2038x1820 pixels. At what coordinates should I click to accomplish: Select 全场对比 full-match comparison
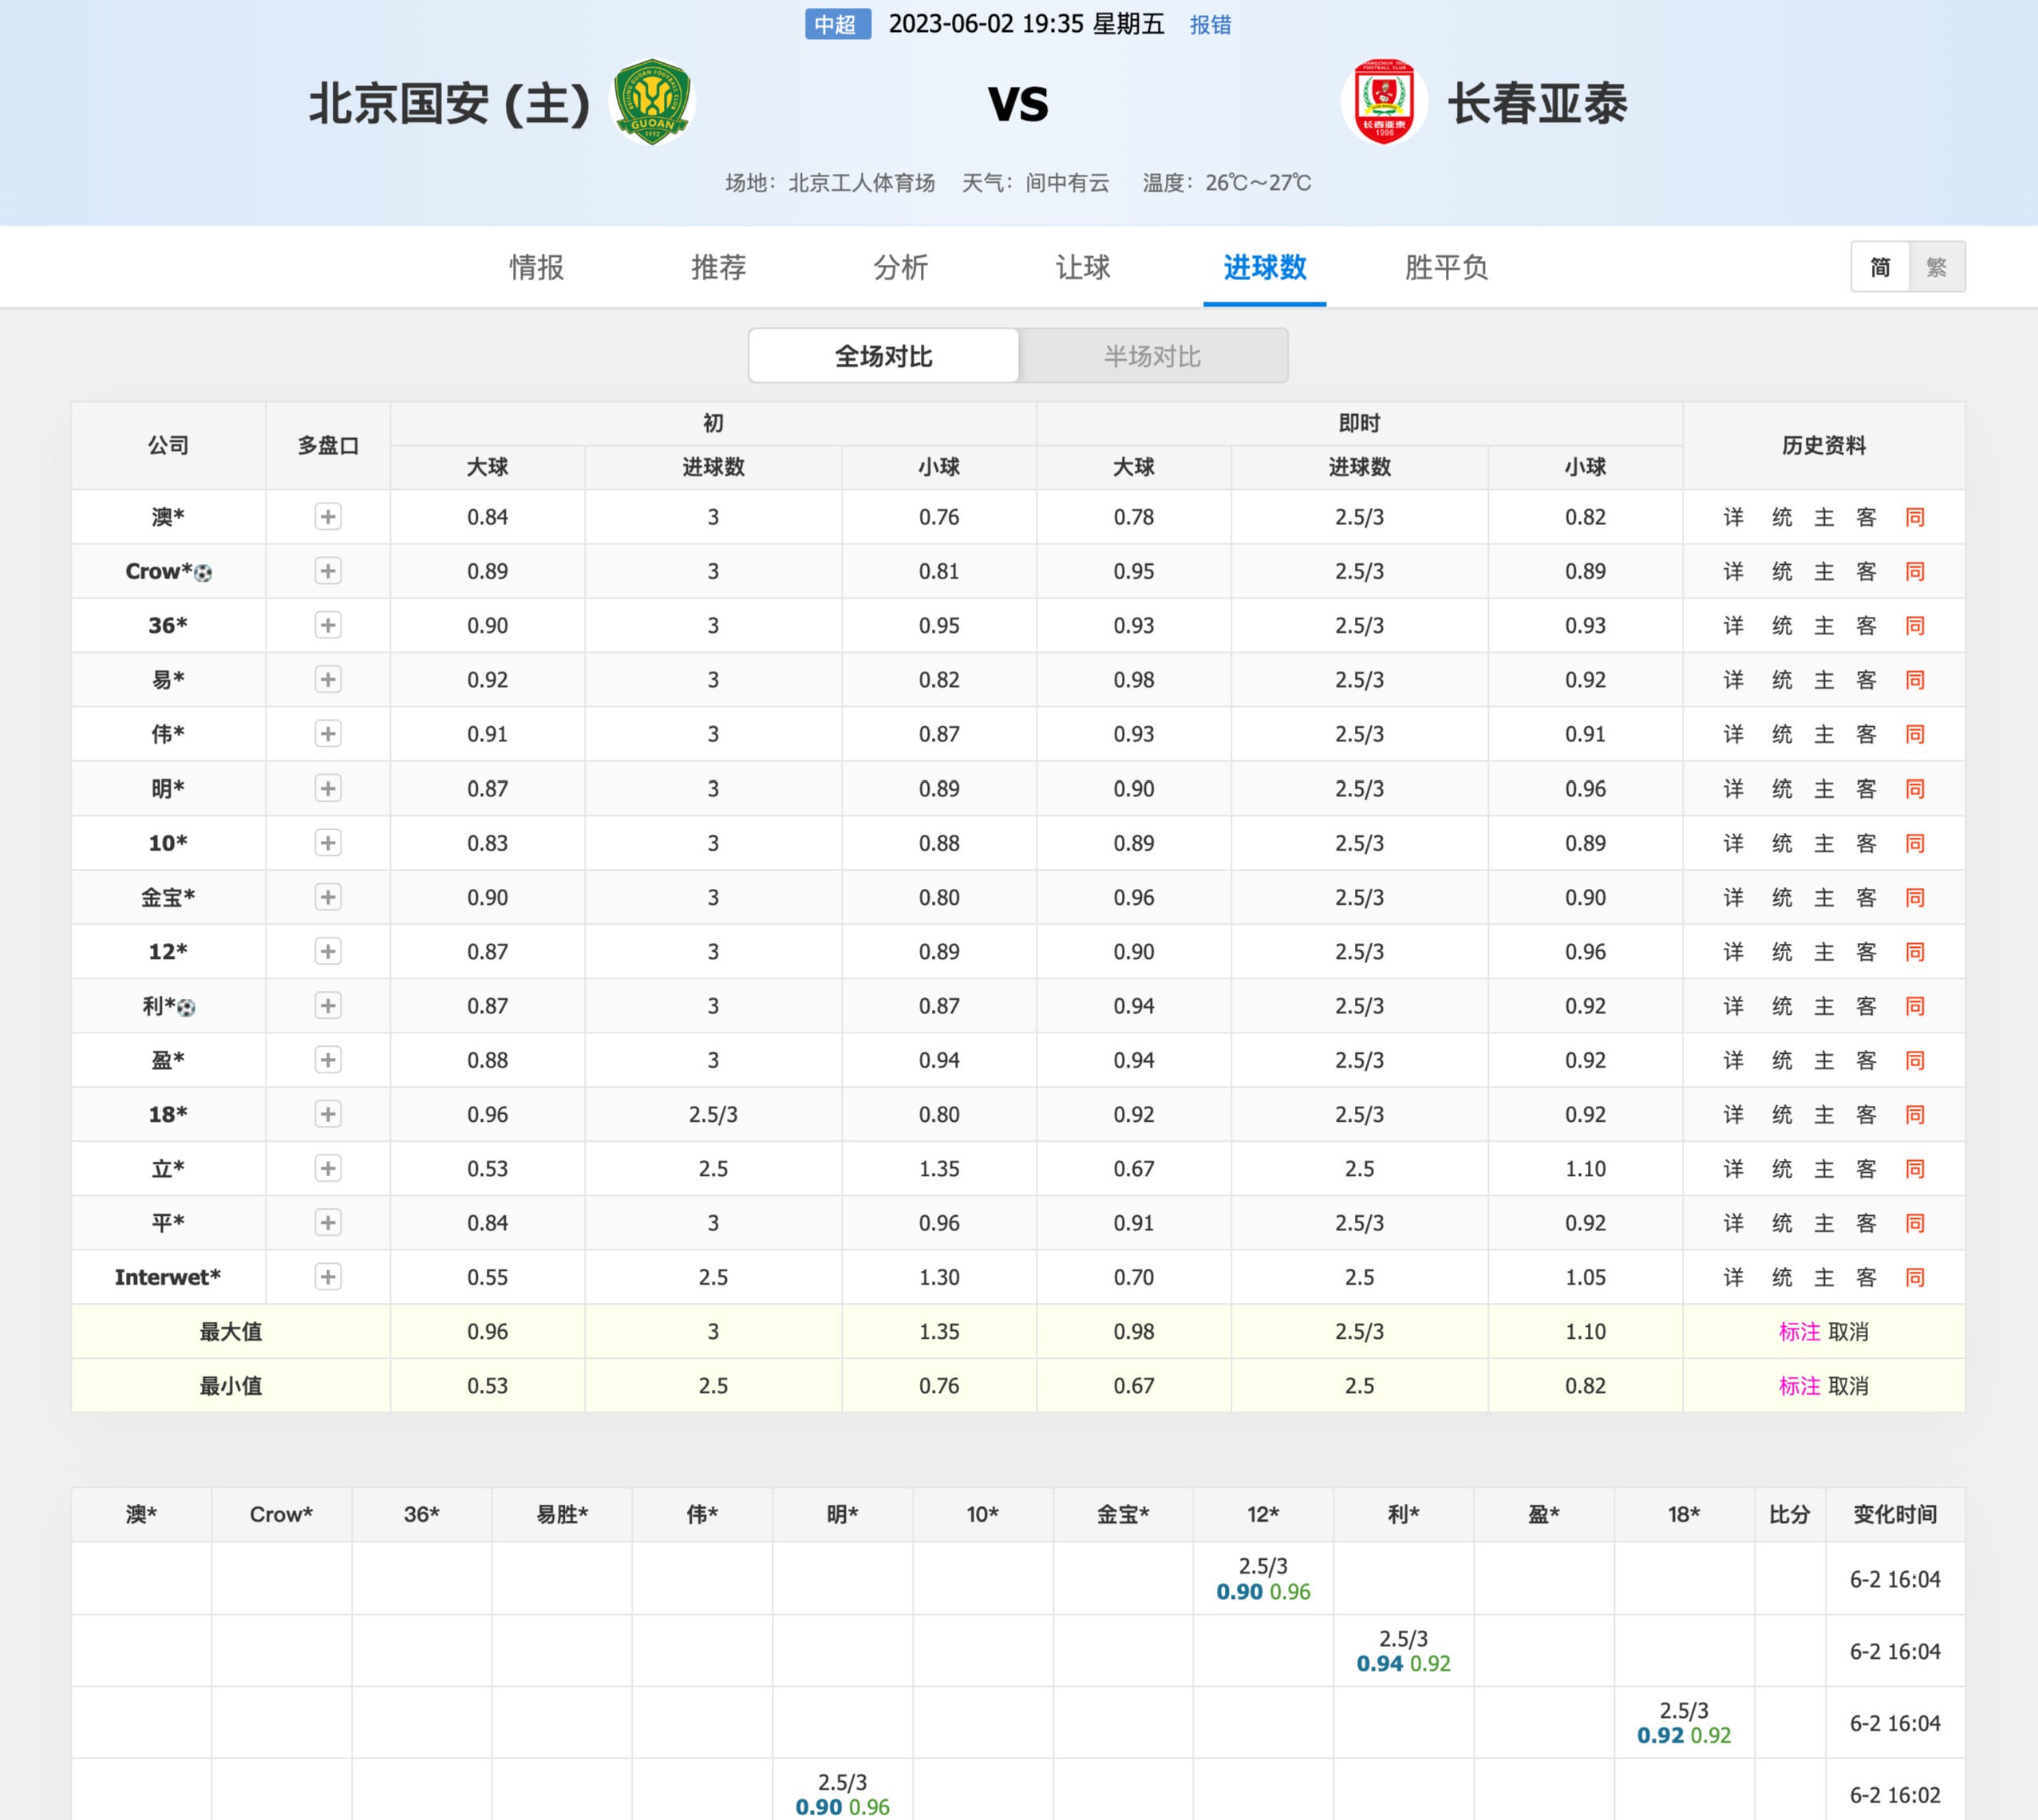(x=884, y=356)
